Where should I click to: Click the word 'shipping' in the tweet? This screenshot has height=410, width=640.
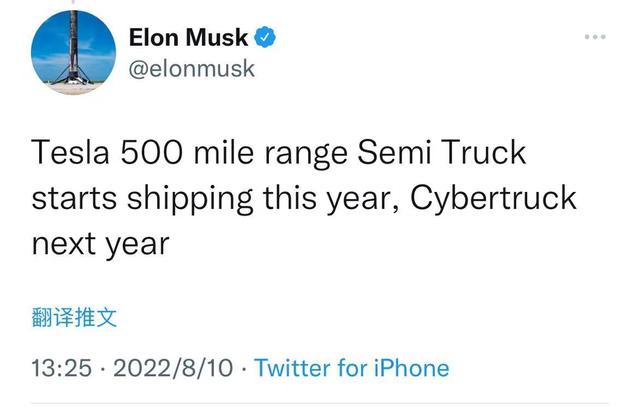[x=190, y=199]
